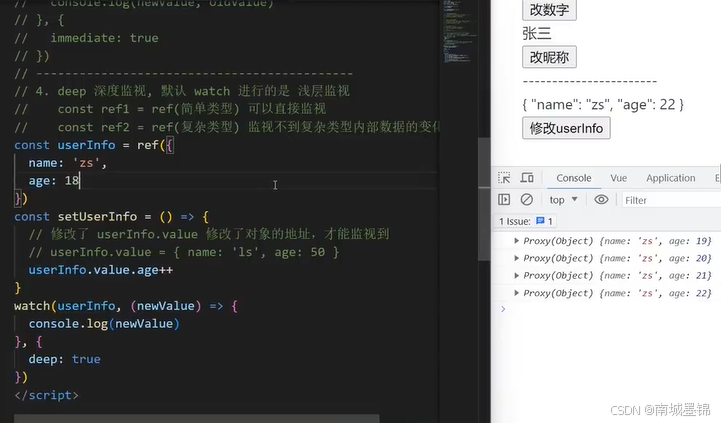Click the console Filter input field

[x=671, y=200]
